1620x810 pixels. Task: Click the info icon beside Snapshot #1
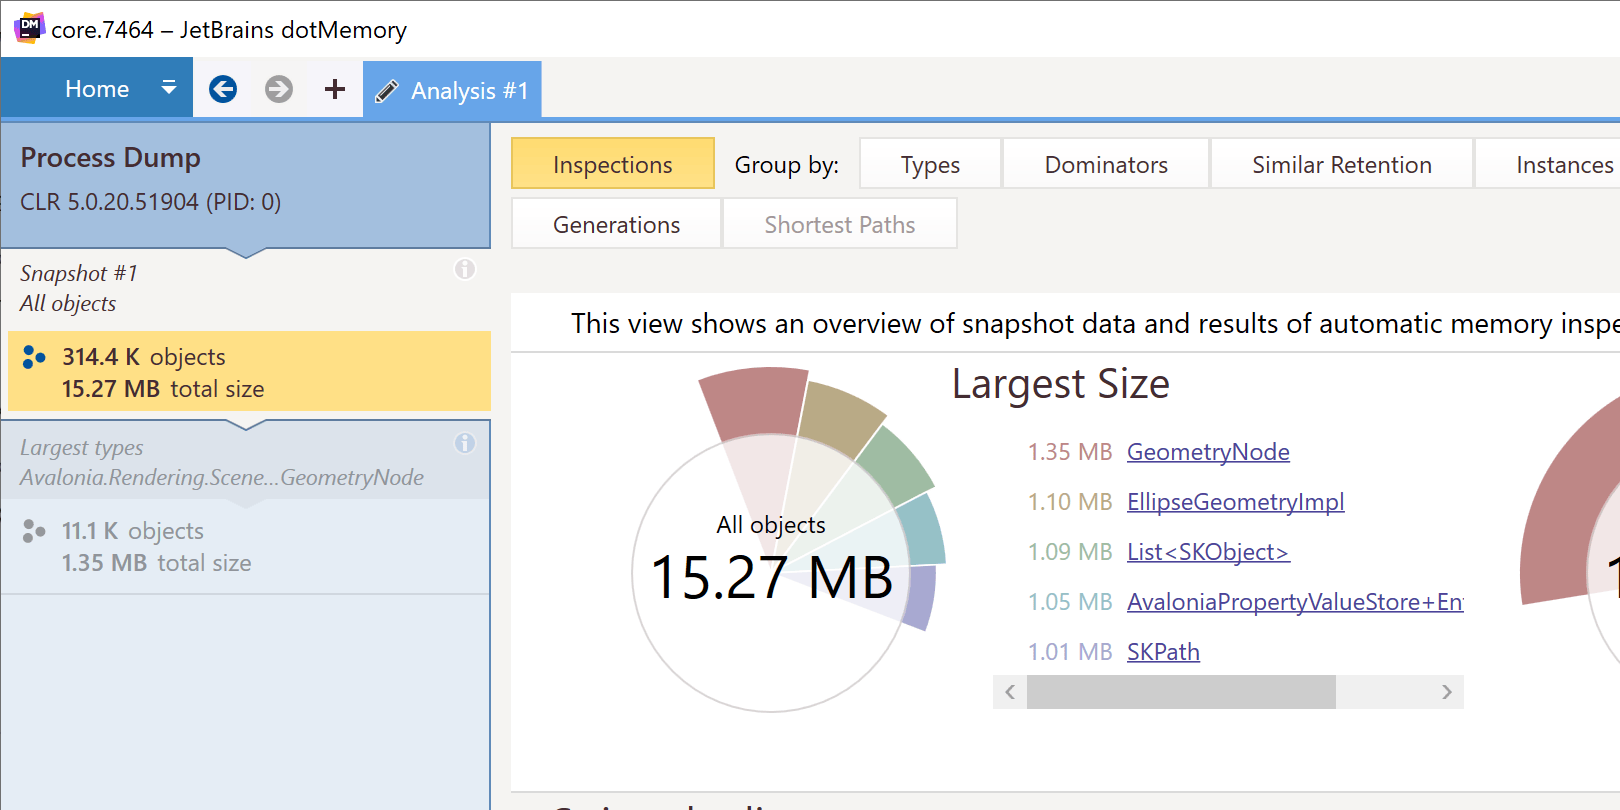pos(465,269)
